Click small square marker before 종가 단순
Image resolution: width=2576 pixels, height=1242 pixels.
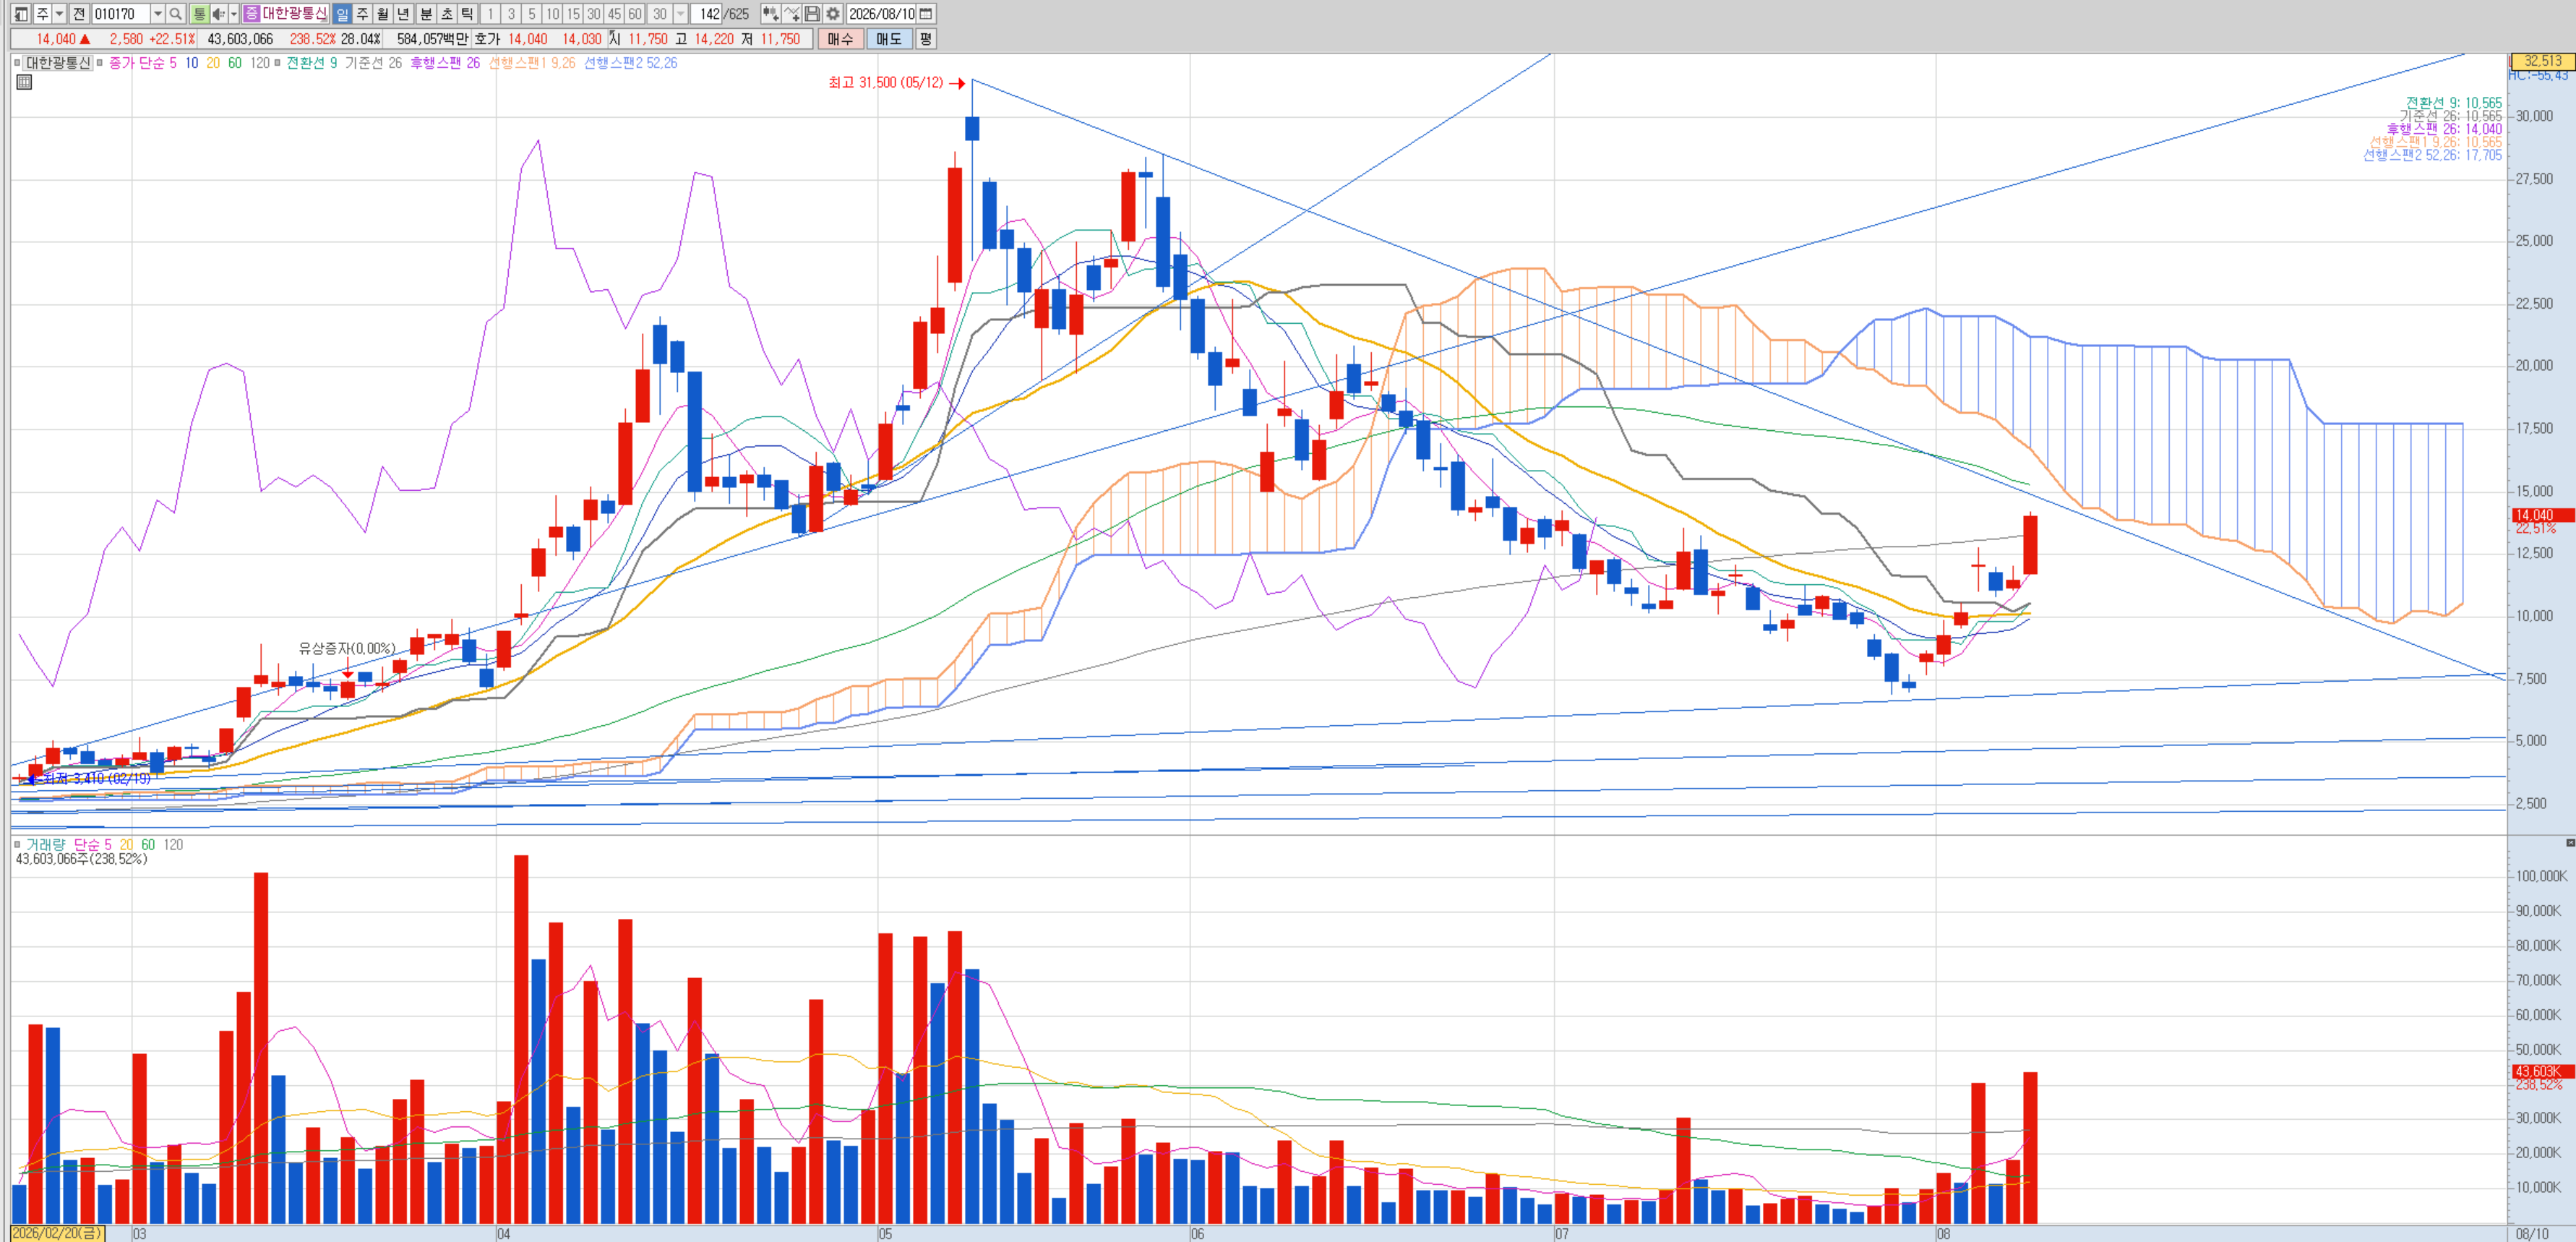tap(100, 63)
